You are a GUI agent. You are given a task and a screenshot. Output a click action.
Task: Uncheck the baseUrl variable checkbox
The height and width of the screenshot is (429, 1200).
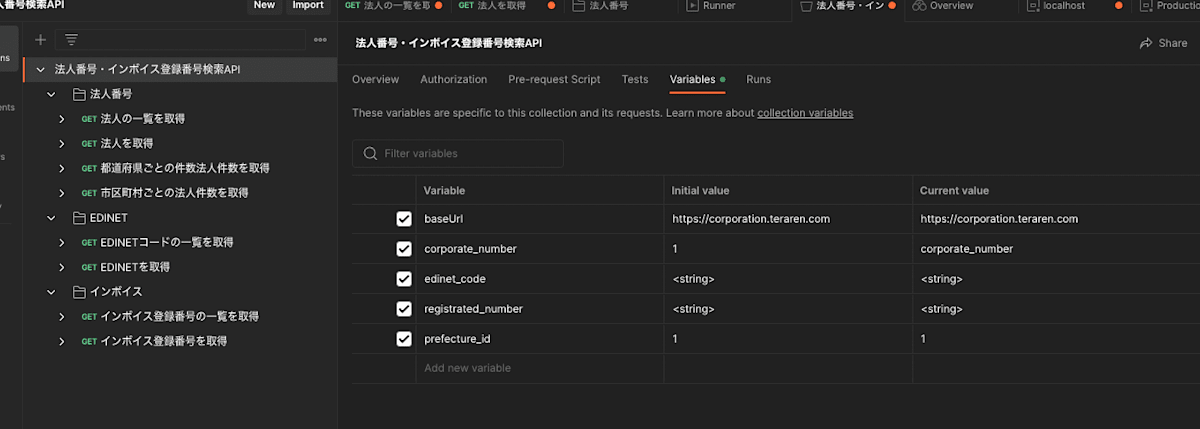[404, 219]
